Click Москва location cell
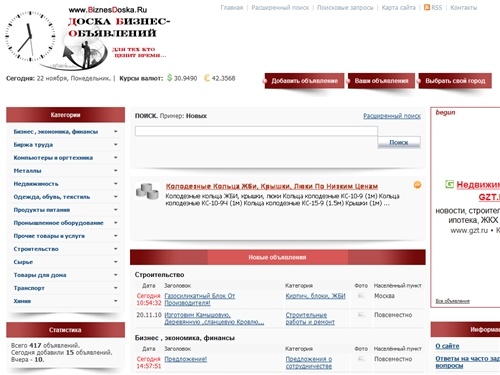500x375 pixels. pos(384,296)
